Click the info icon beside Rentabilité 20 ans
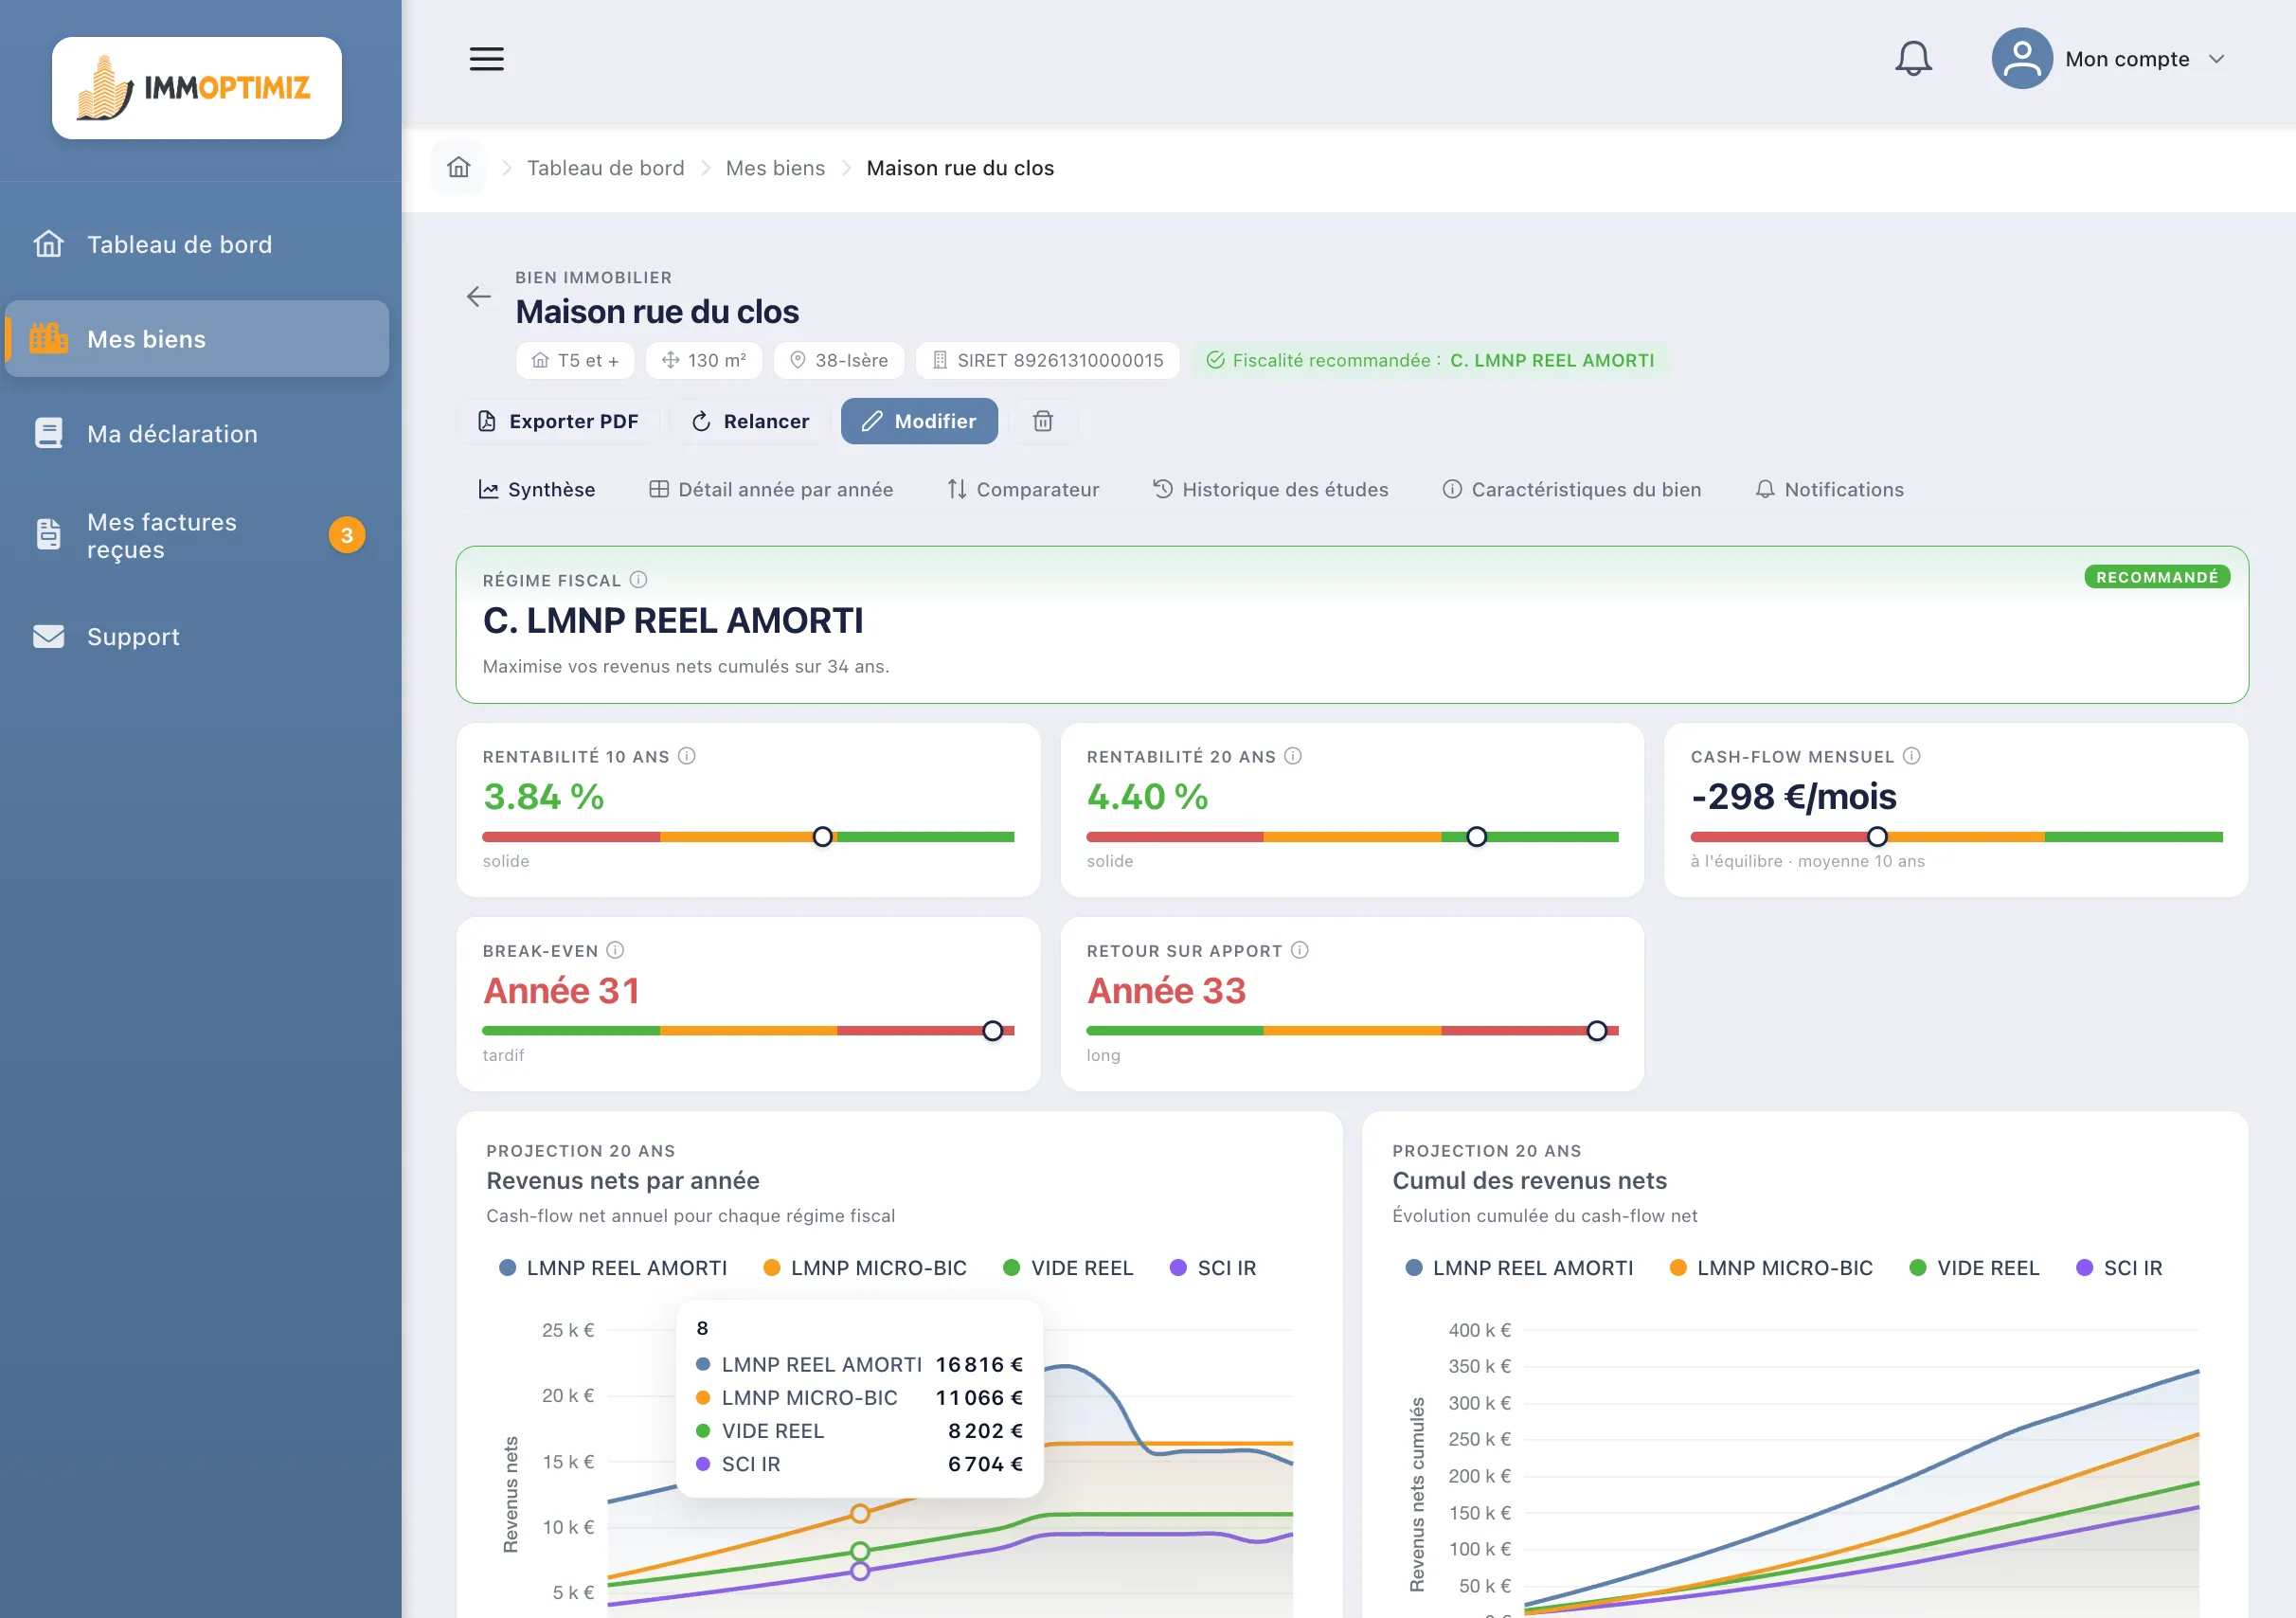The width and height of the screenshot is (2296, 1618). 1293,756
